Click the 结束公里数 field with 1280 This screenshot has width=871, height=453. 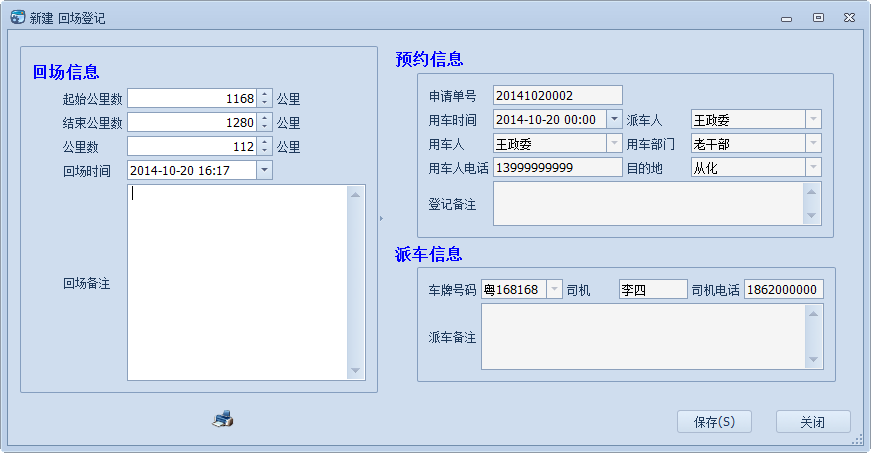(192, 122)
